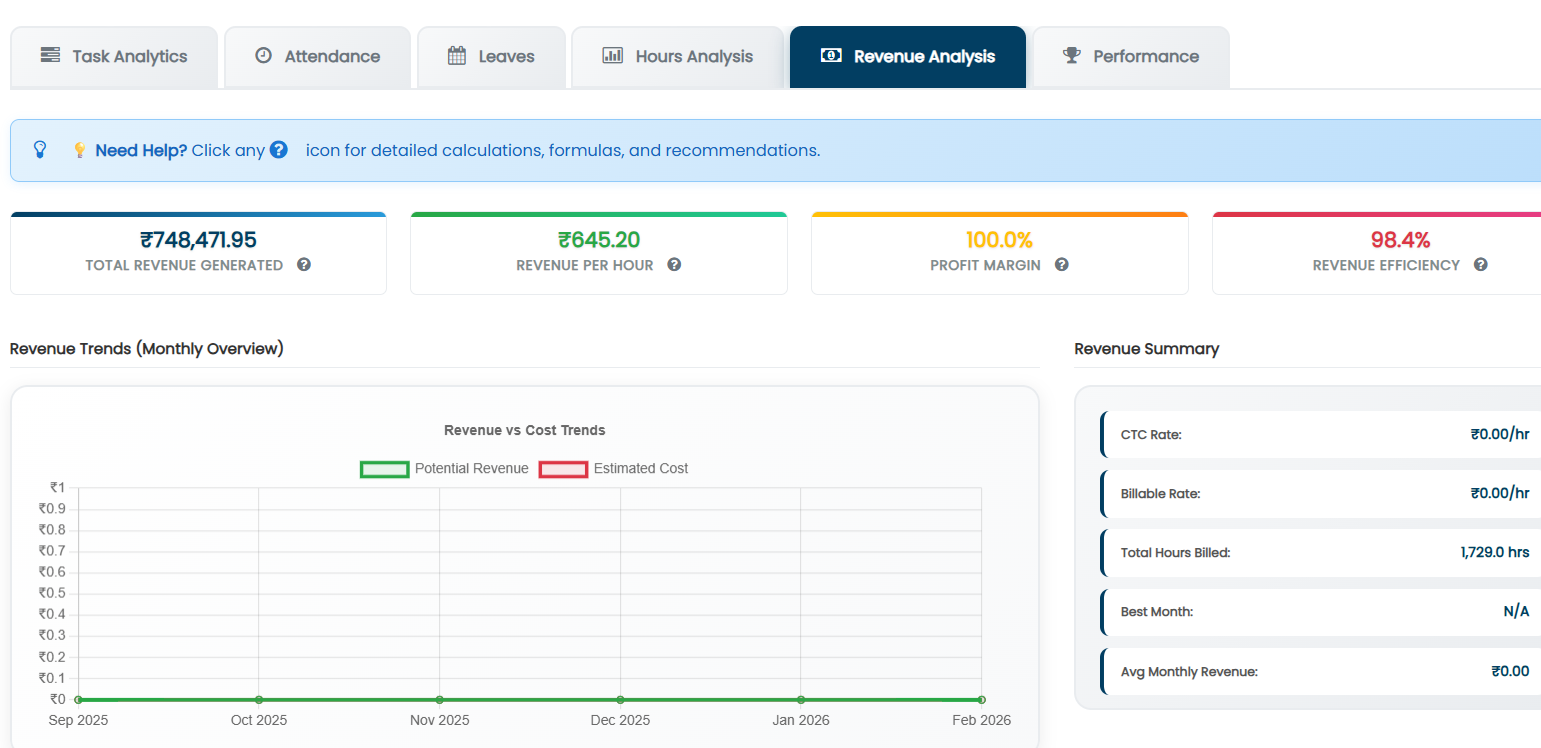Click the Best Month summary row
The width and height of the screenshot is (1541, 748).
tap(1320, 611)
